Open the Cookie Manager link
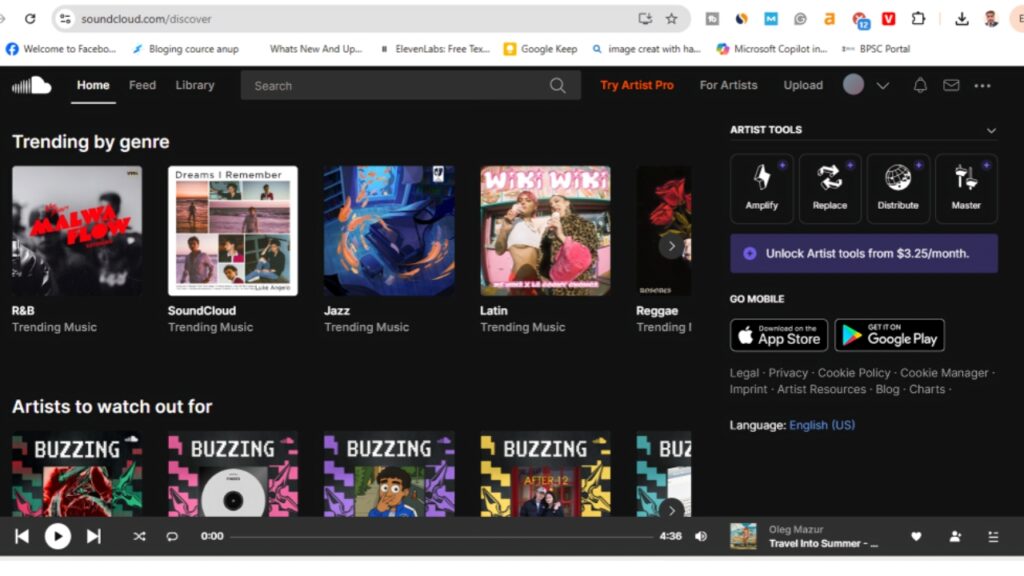 [x=944, y=373]
